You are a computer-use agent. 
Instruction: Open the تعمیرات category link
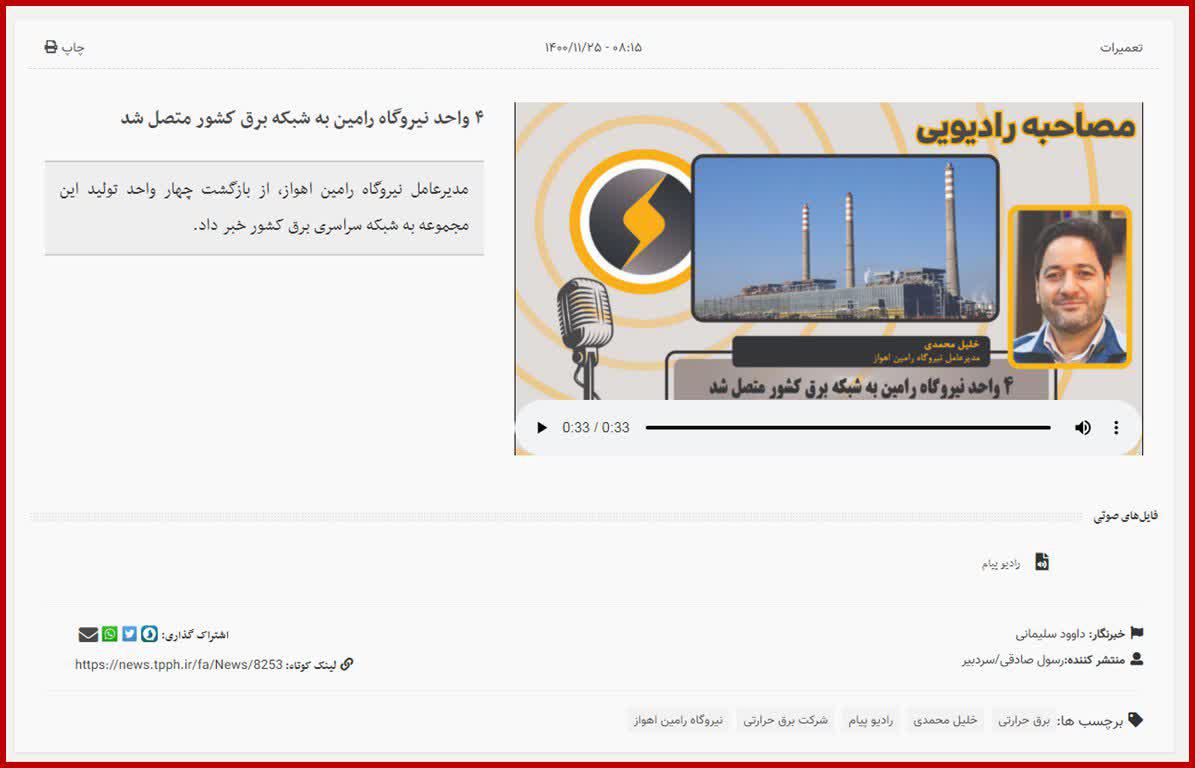(1120, 47)
